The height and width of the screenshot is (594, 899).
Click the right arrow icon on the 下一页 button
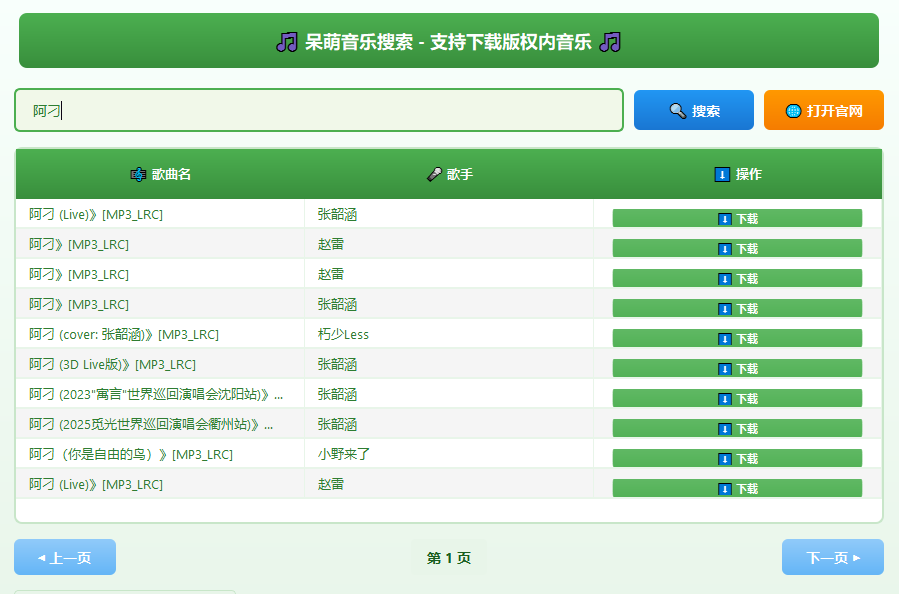[855, 557]
